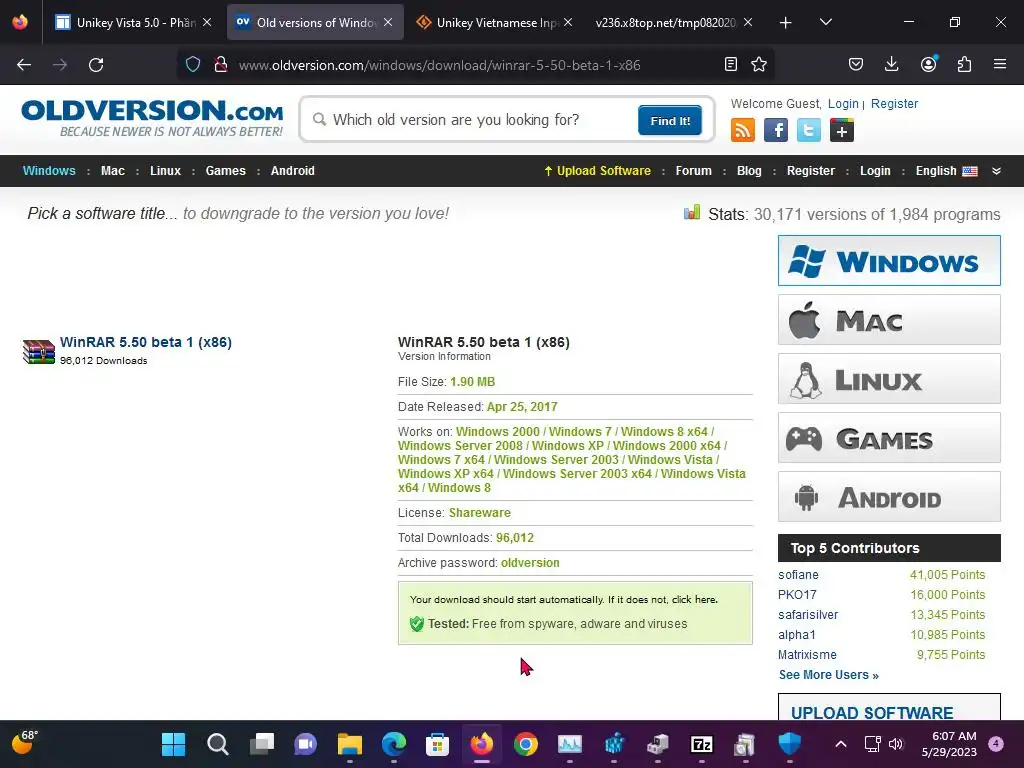The width and height of the screenshot is (1024, 768).
Task: Select the Games sidebar banner
Action: tap(889, 438)
